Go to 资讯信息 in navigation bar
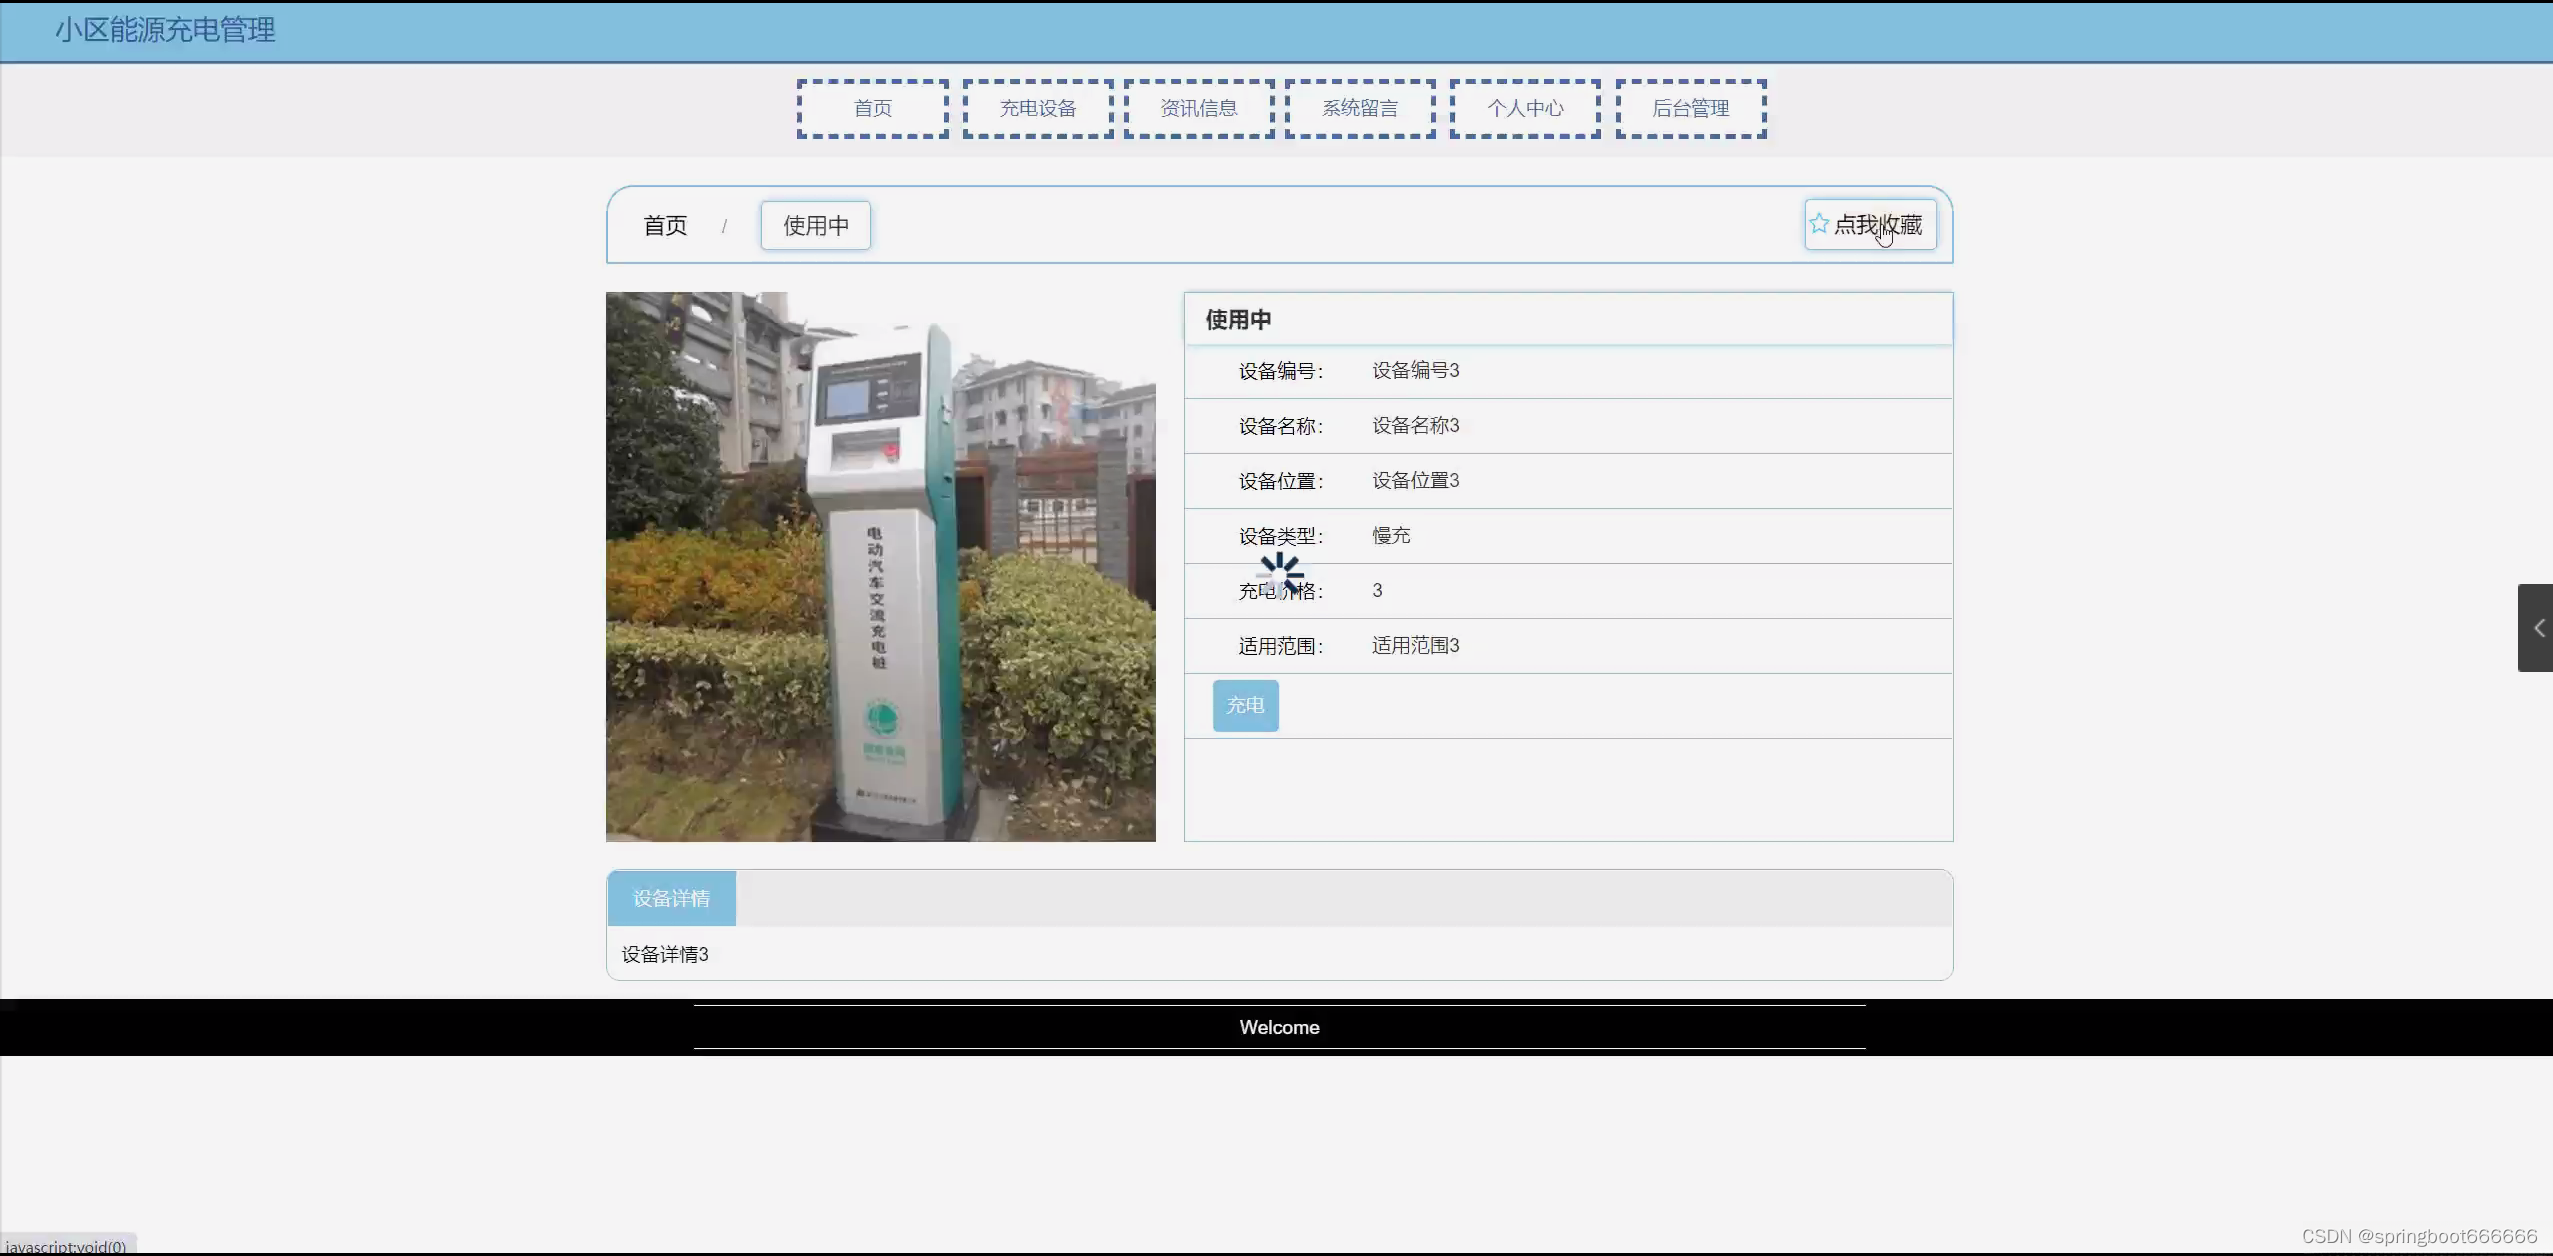Screen dimensions: 2553x1256 [1198, 109]
